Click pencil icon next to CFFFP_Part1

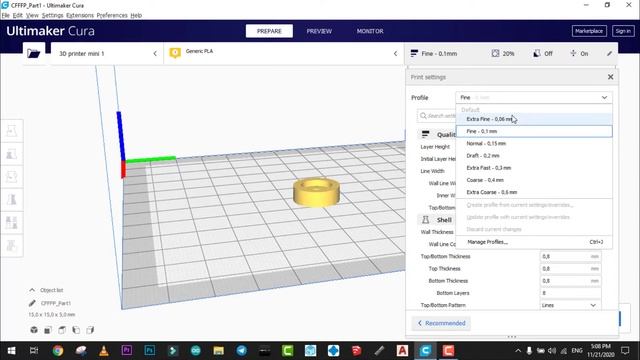click(32, 303)
